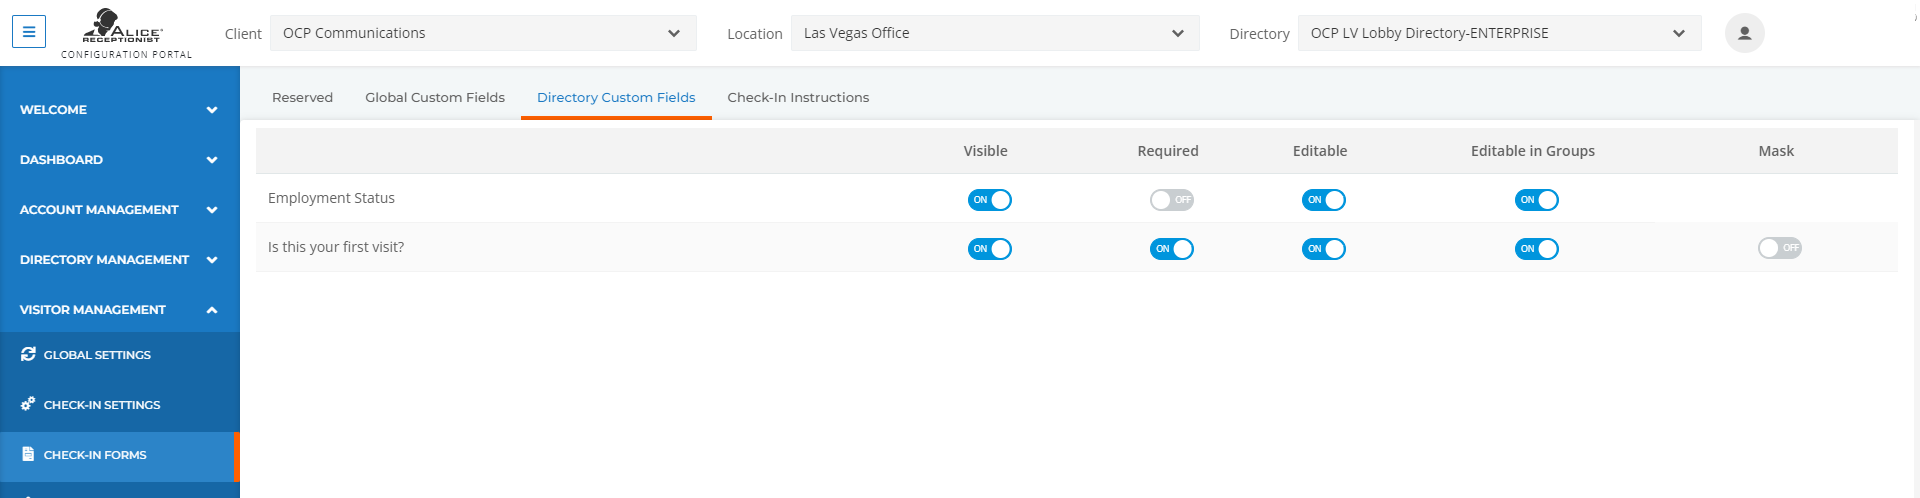The height and width of the screenshot is (498, 1920).
Task: Expand the Dashboard sidebar section
Action: click(x=120, y=159)
